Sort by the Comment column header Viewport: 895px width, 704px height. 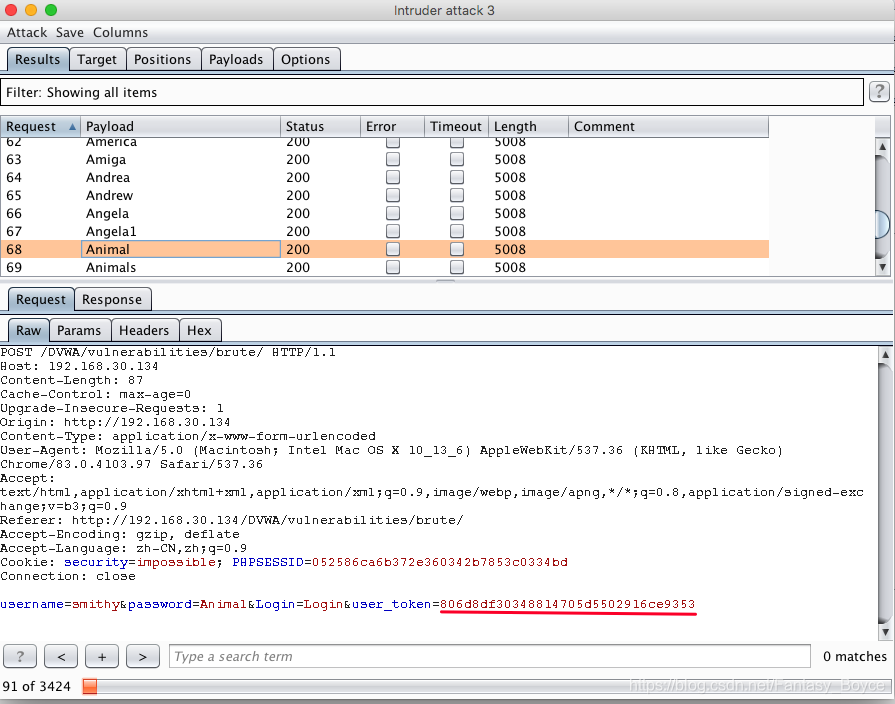click(x=668, y=127)
